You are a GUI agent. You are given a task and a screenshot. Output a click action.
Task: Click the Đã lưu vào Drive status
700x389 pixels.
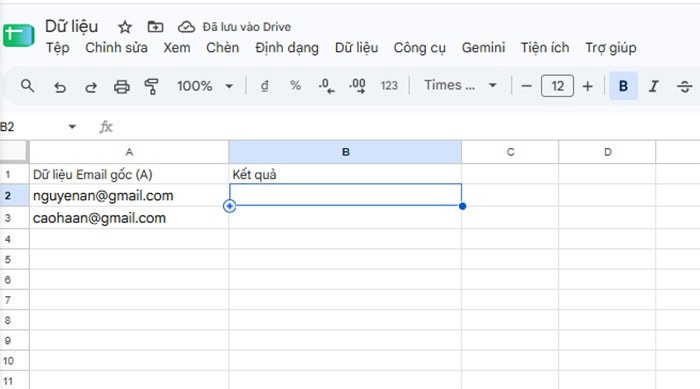(x=246, y=27)
